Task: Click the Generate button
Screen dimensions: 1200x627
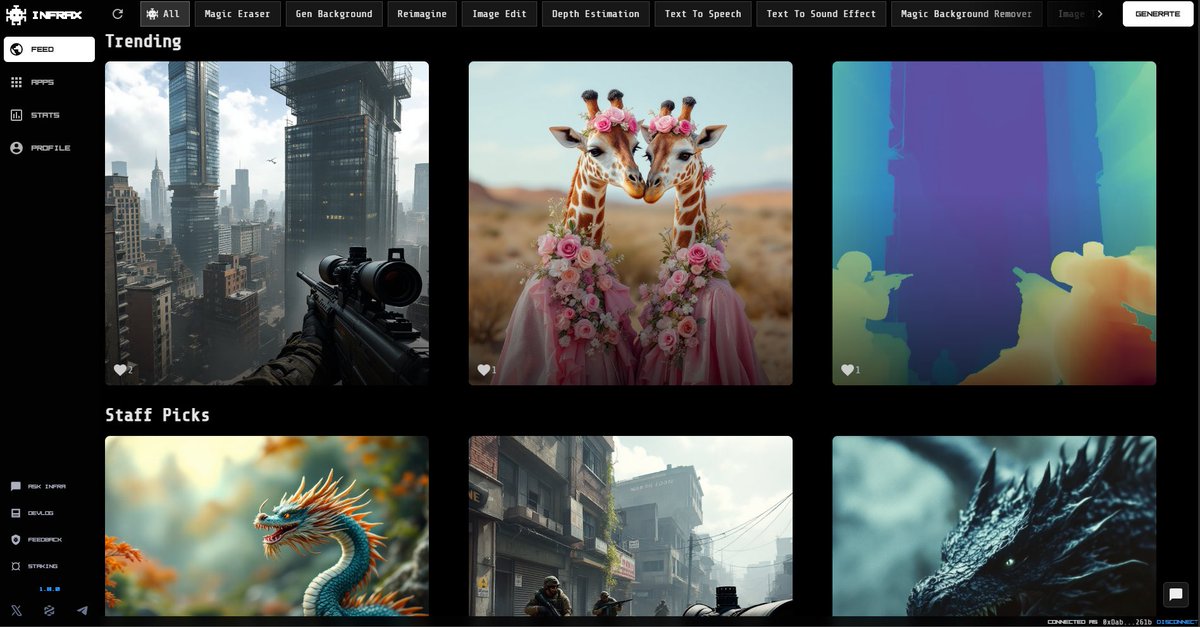Action: tap(1157, 14)
